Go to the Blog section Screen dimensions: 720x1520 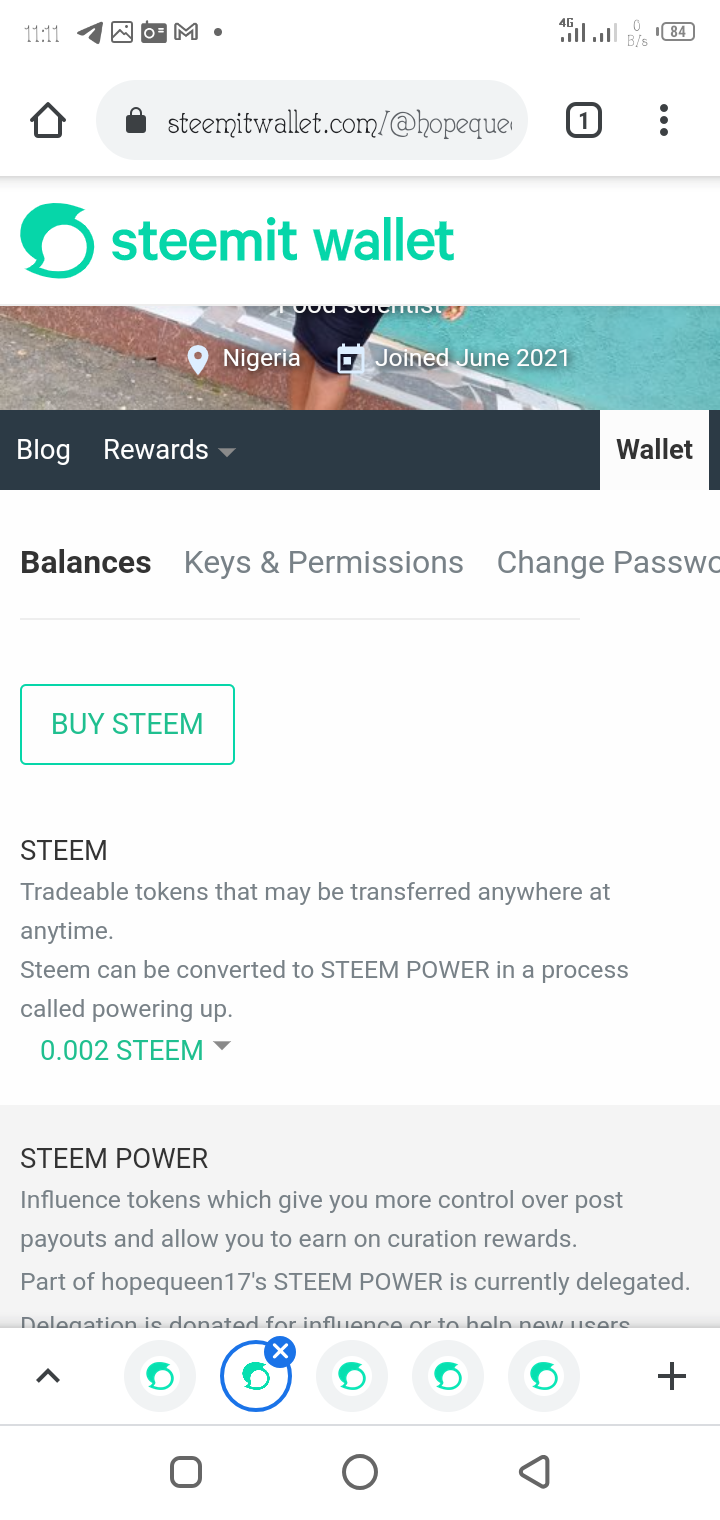[43, 450]
